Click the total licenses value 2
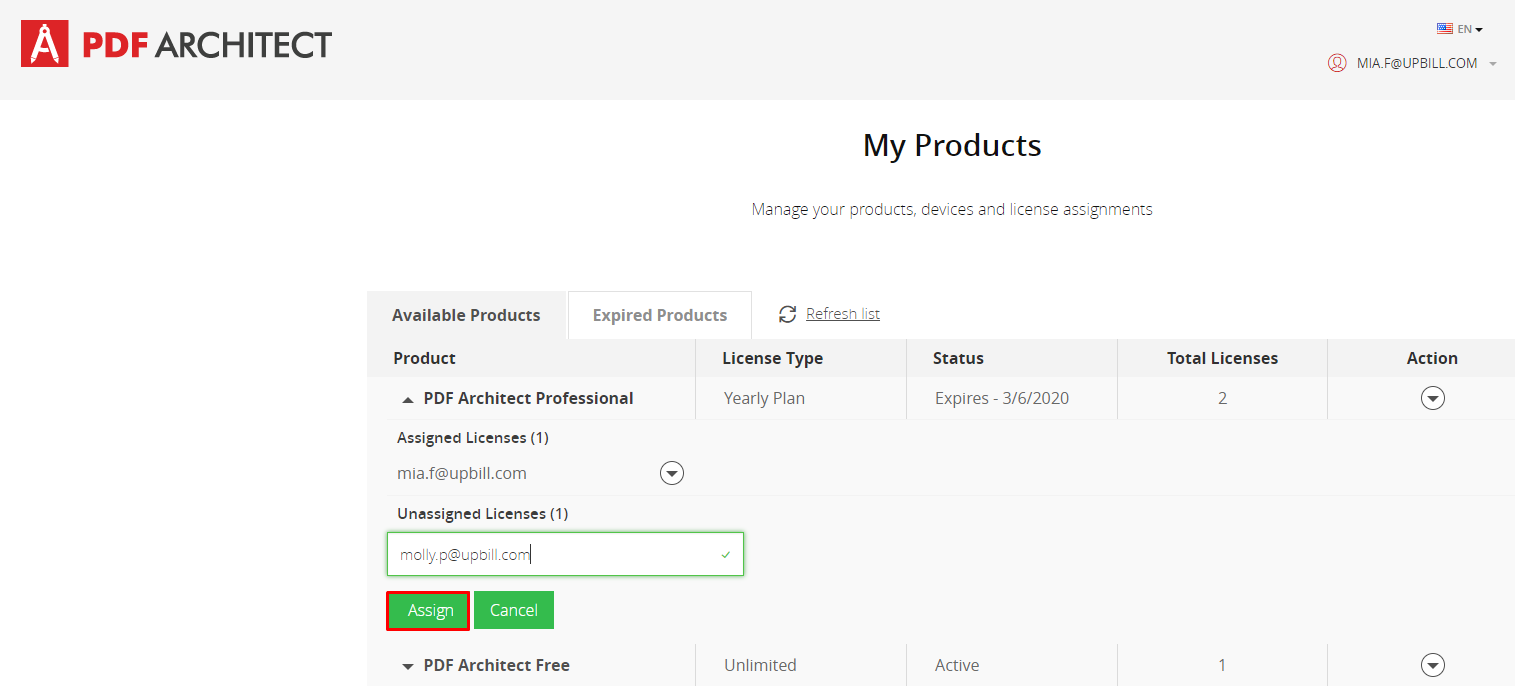The image size is (1515, 693). click(x=1222, y=398)
